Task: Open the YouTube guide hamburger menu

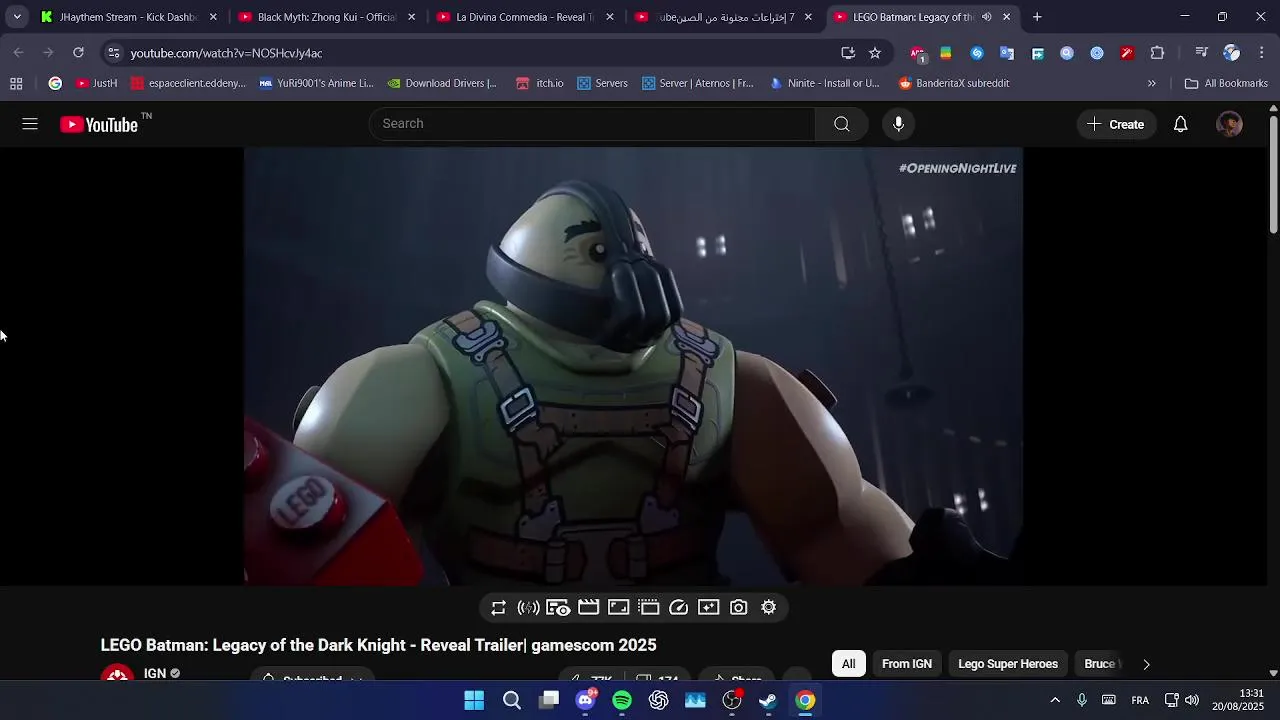Action: 30,124
